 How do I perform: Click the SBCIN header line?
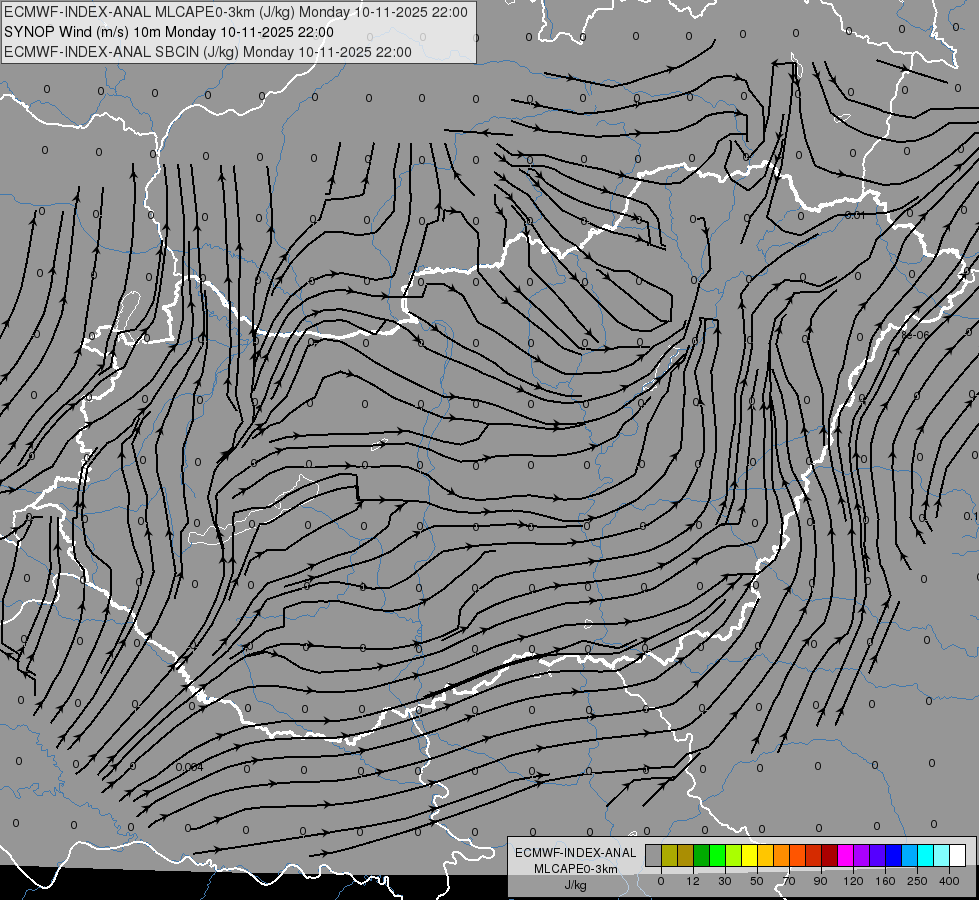tap(208, 52)
